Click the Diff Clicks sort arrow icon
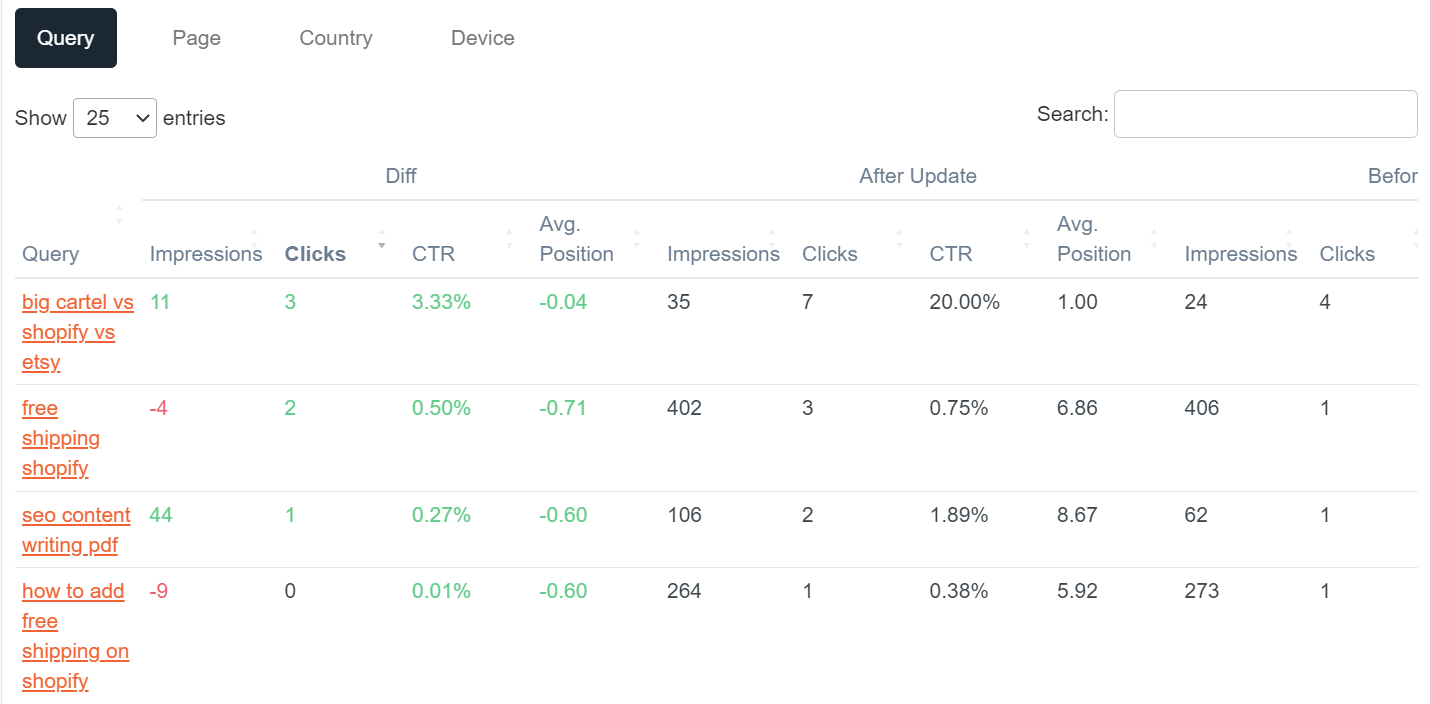The image size is (1430, 704). 381,238
